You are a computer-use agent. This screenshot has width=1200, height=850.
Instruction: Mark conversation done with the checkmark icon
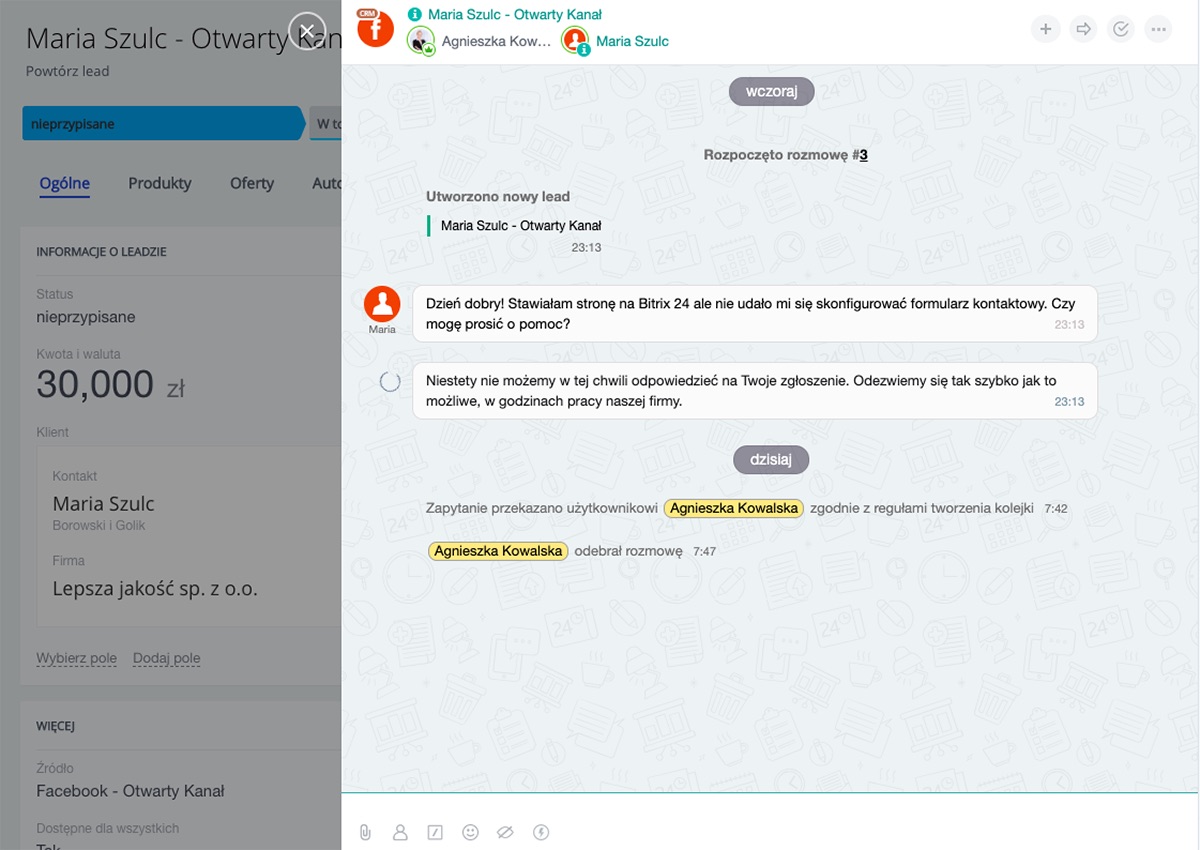[x=1120, y=29]
